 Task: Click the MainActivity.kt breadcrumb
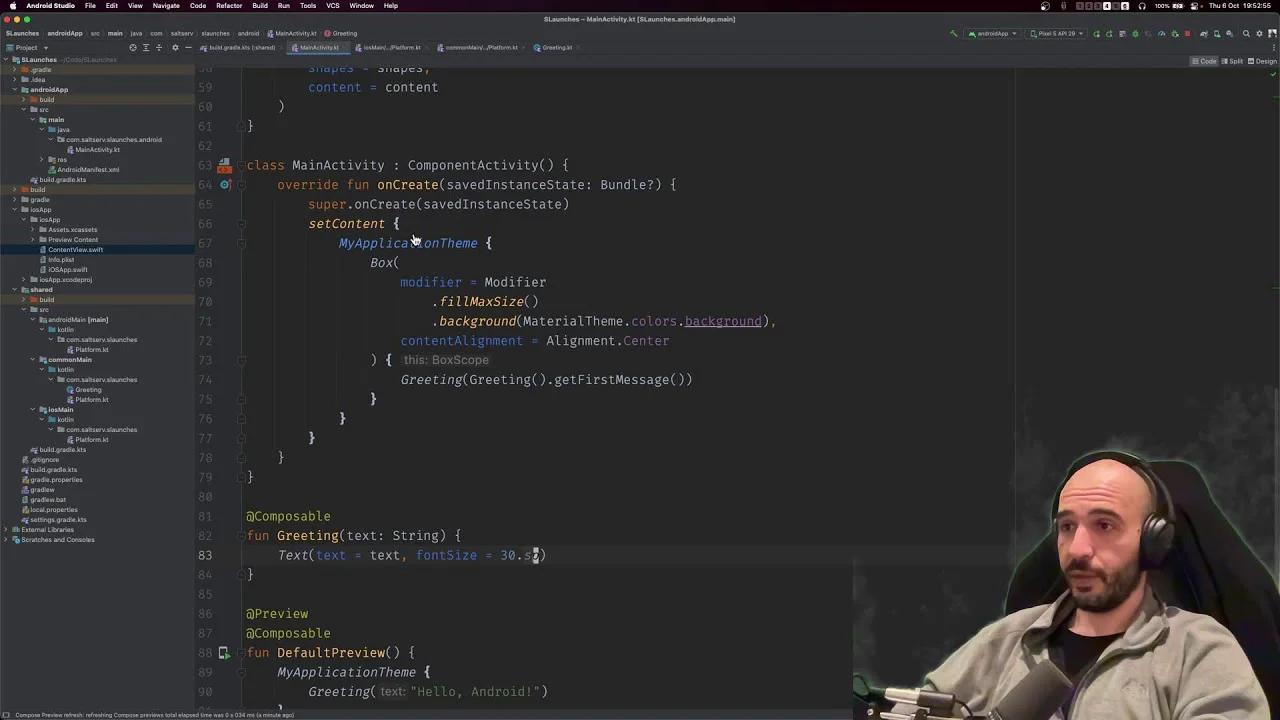pyautogui.click(x=295, y=33)
